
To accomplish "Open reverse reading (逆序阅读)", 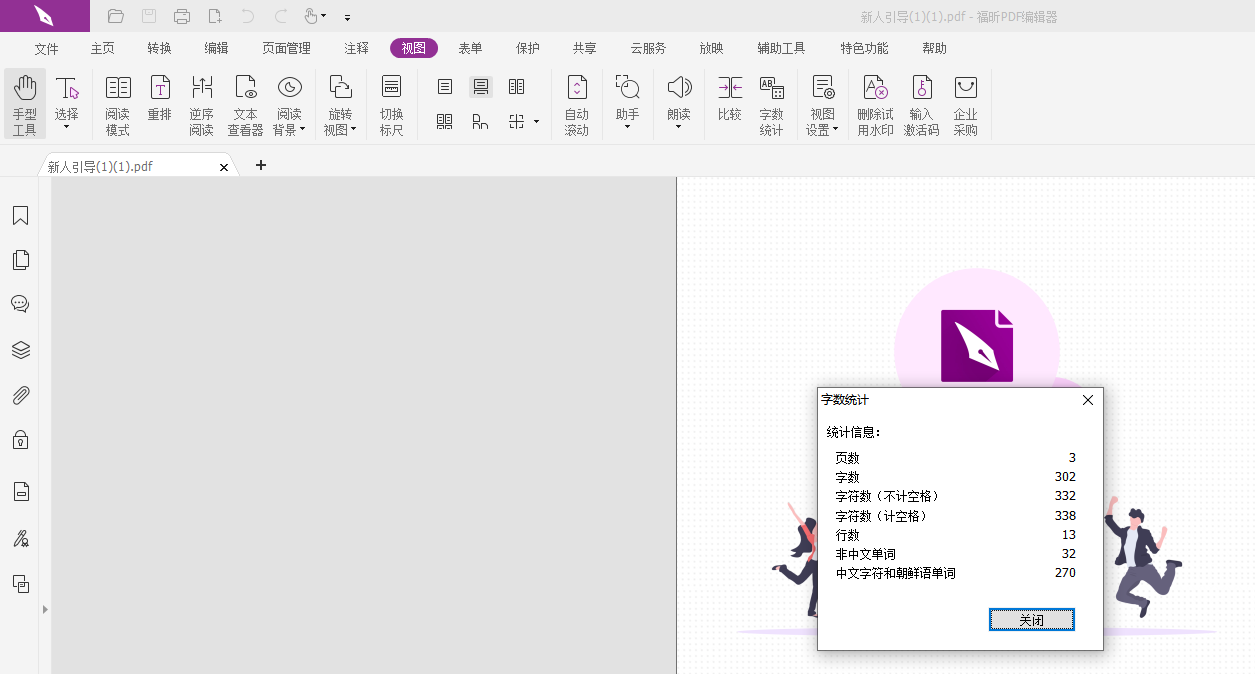I will click(x=201, y=104).
